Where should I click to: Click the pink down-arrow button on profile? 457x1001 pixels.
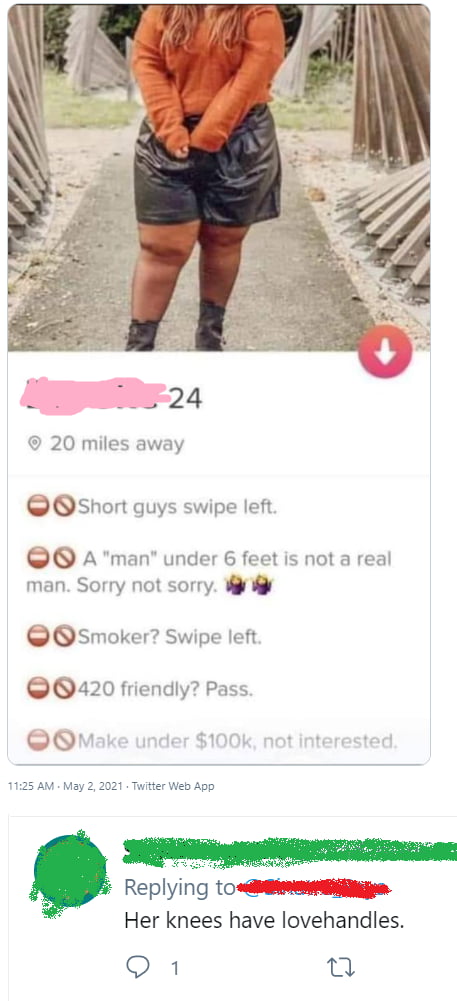pos(385,350)
